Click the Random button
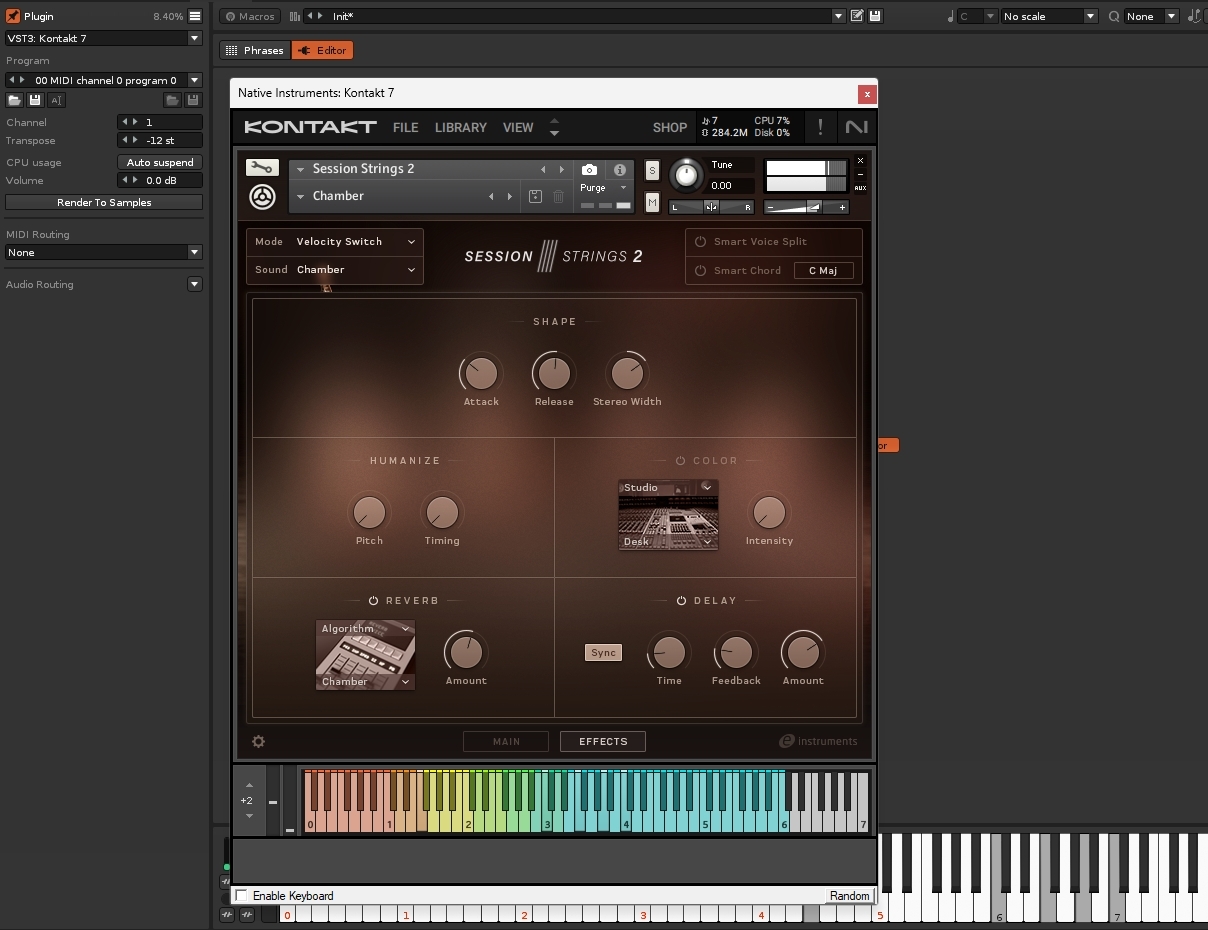This screenshot has height=930, width=1208. tap(849, 896)
